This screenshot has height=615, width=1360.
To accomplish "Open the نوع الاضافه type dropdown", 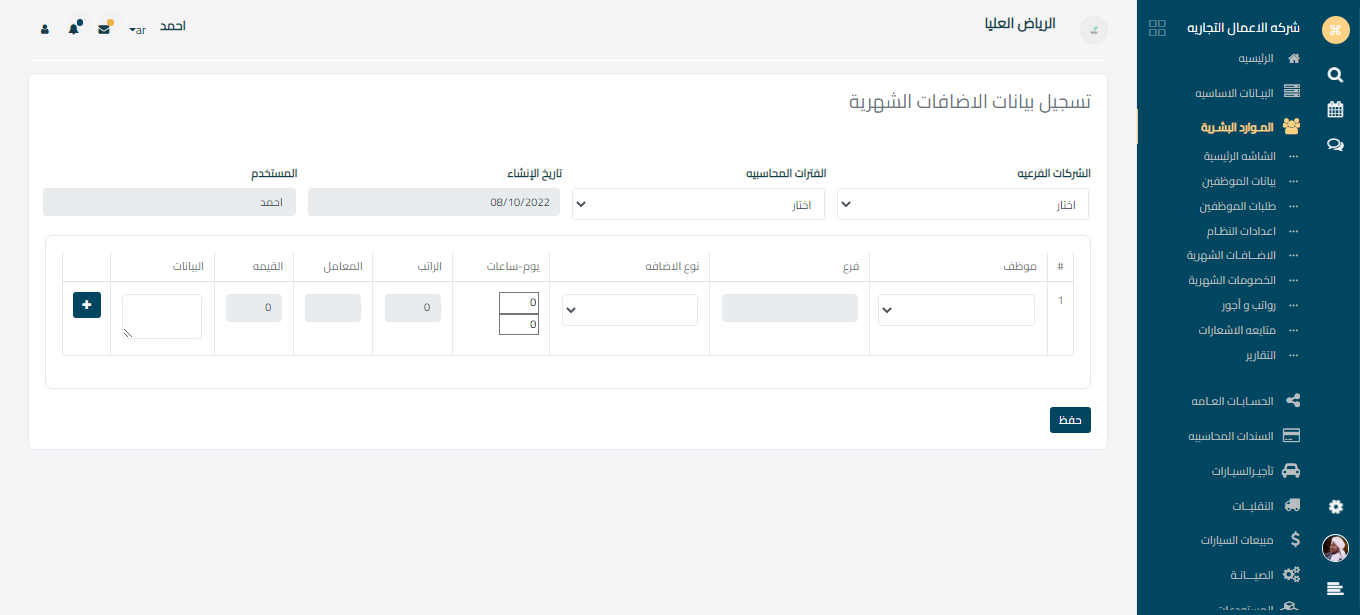I will (629, 310).
